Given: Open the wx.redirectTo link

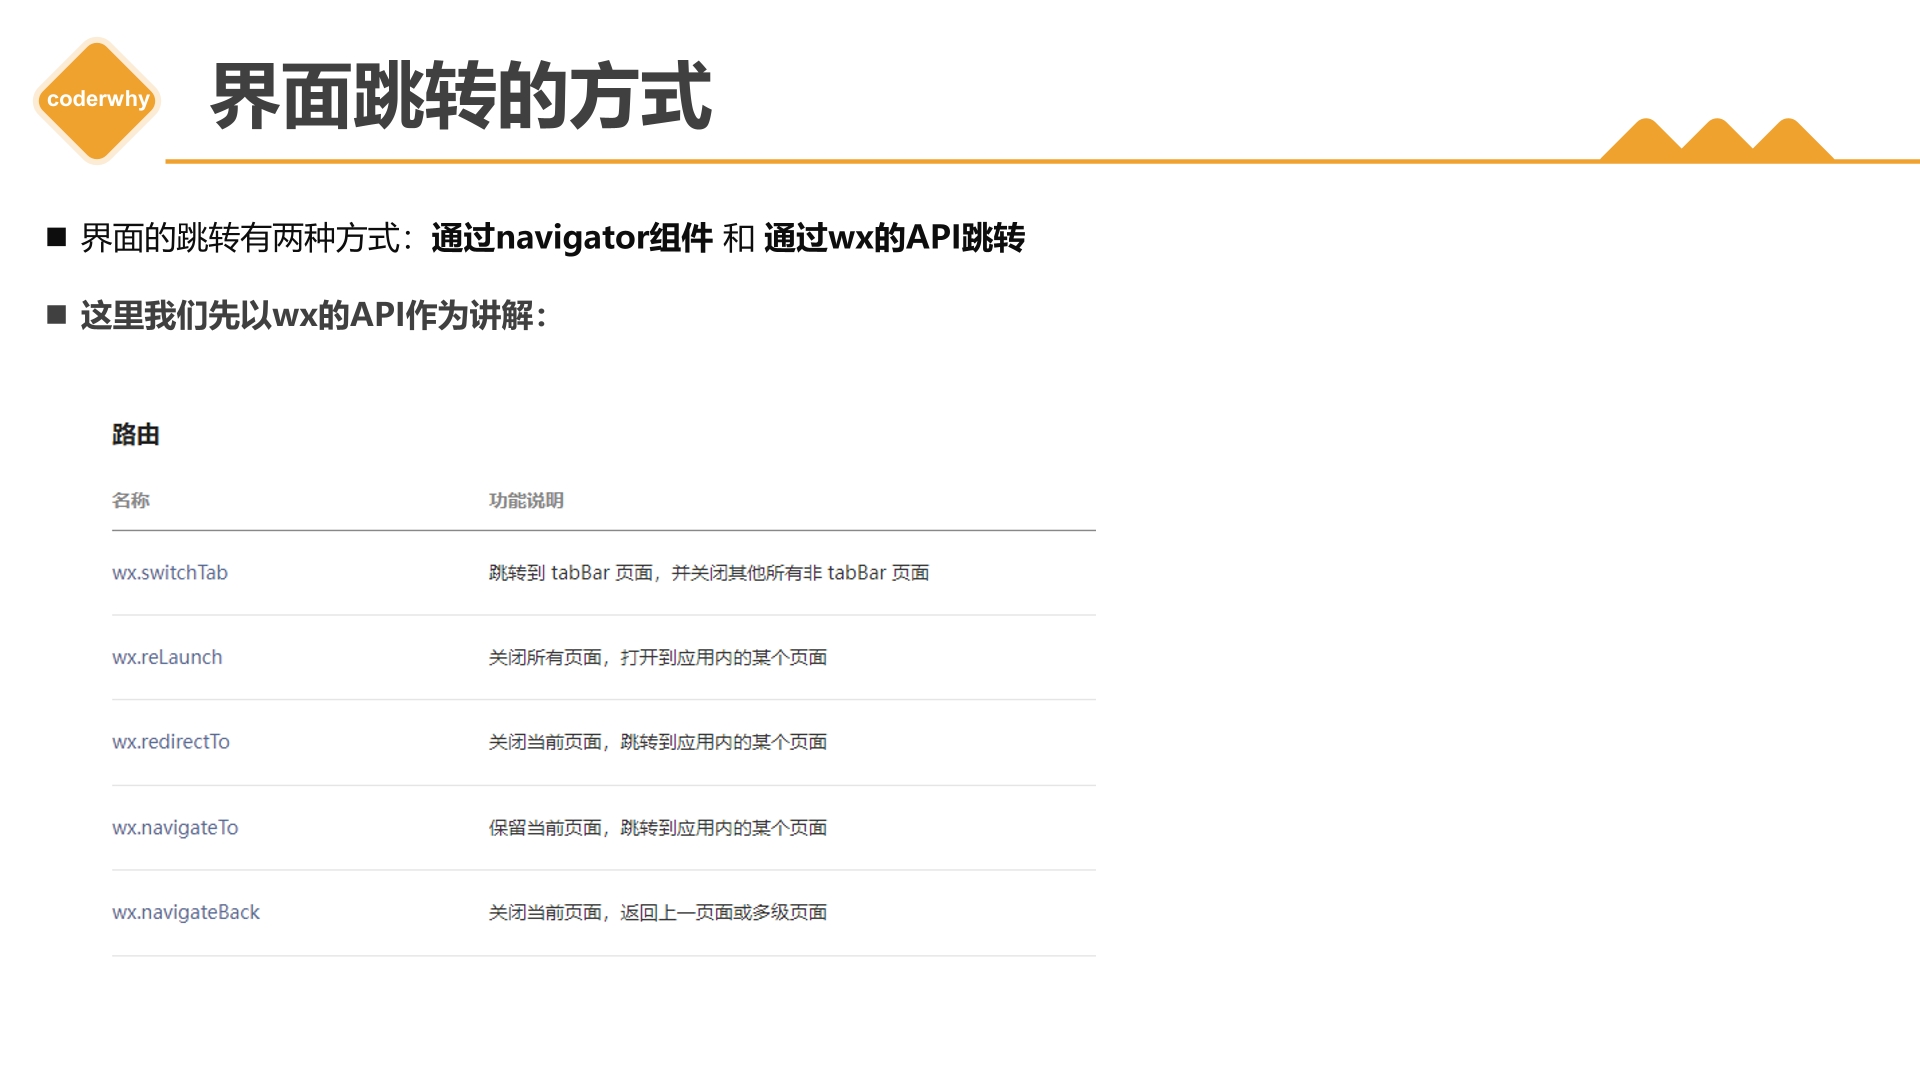Looking at the screenshot, I should [171, 742].
